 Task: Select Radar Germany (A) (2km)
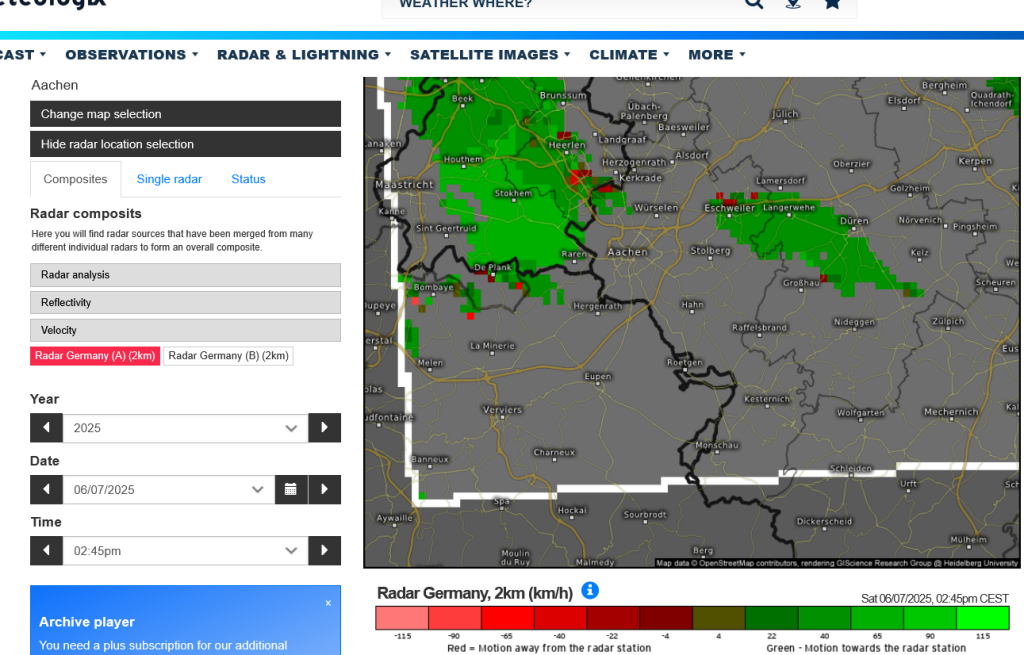[95, 356]
